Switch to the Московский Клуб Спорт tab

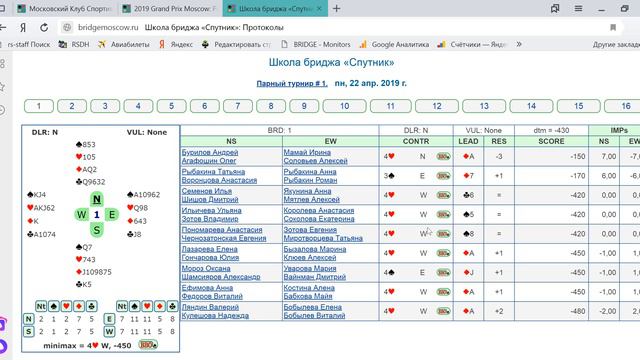click(65, 9)
